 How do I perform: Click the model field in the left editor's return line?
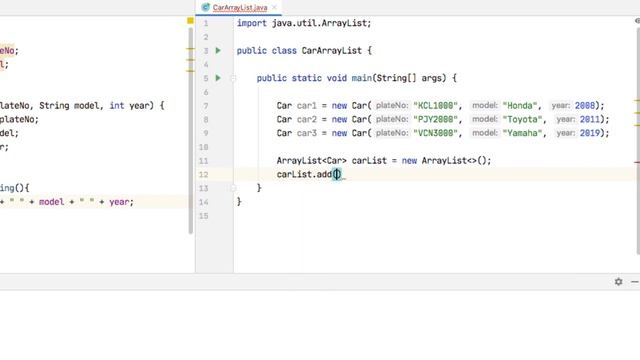(x=51, y=202)
